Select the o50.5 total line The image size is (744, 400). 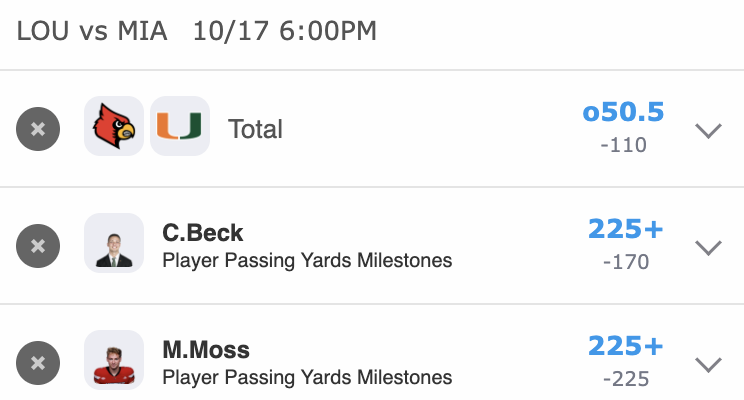(x=623, y=113)
